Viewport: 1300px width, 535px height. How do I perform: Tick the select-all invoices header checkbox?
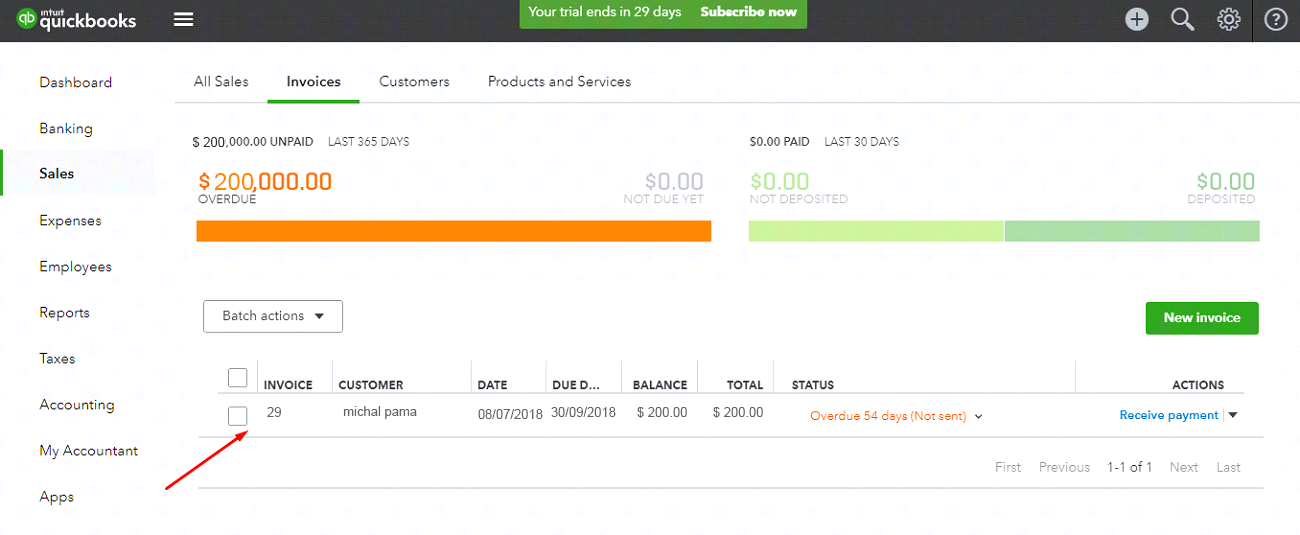237,378
